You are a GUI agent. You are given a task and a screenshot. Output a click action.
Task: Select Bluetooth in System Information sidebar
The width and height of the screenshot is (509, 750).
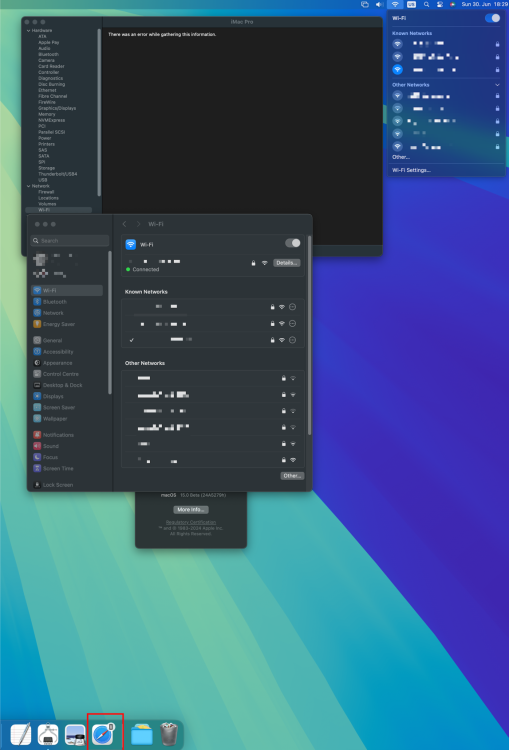coord(49,55)
